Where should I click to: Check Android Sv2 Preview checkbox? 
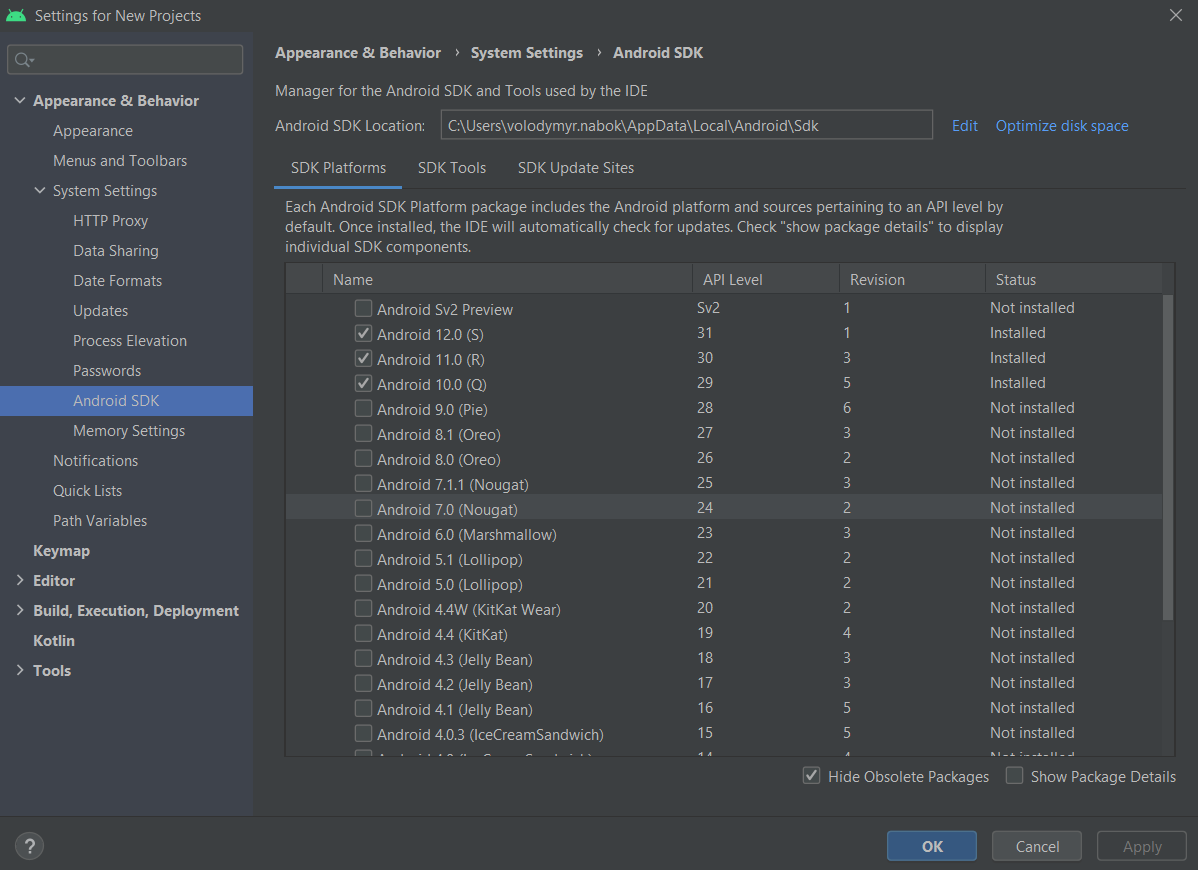(x=364, y=309)
